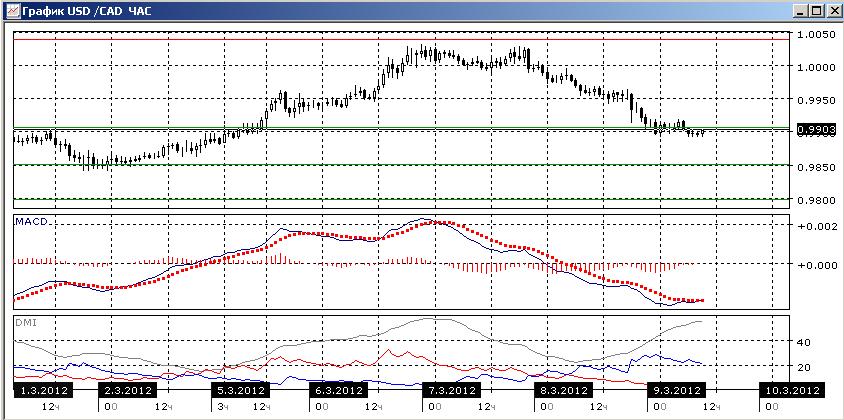
Task: Maximize the USD/CAD chart window
Action: tap(816, 11)
